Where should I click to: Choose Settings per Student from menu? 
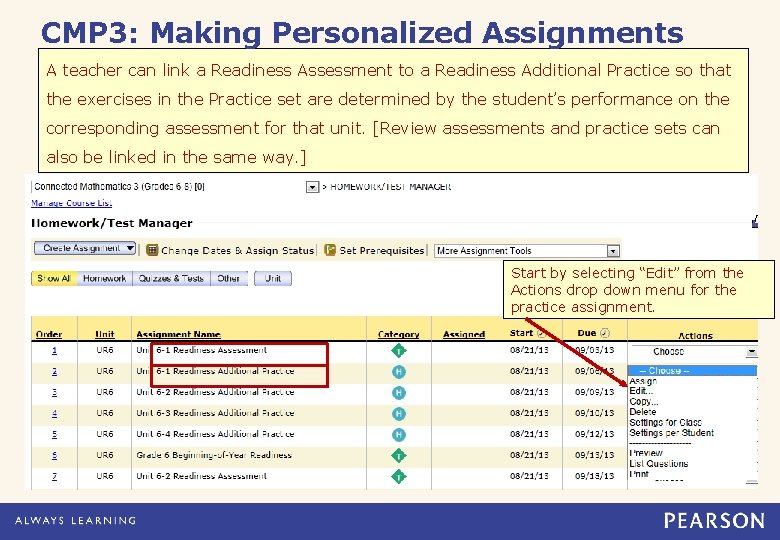672,433
